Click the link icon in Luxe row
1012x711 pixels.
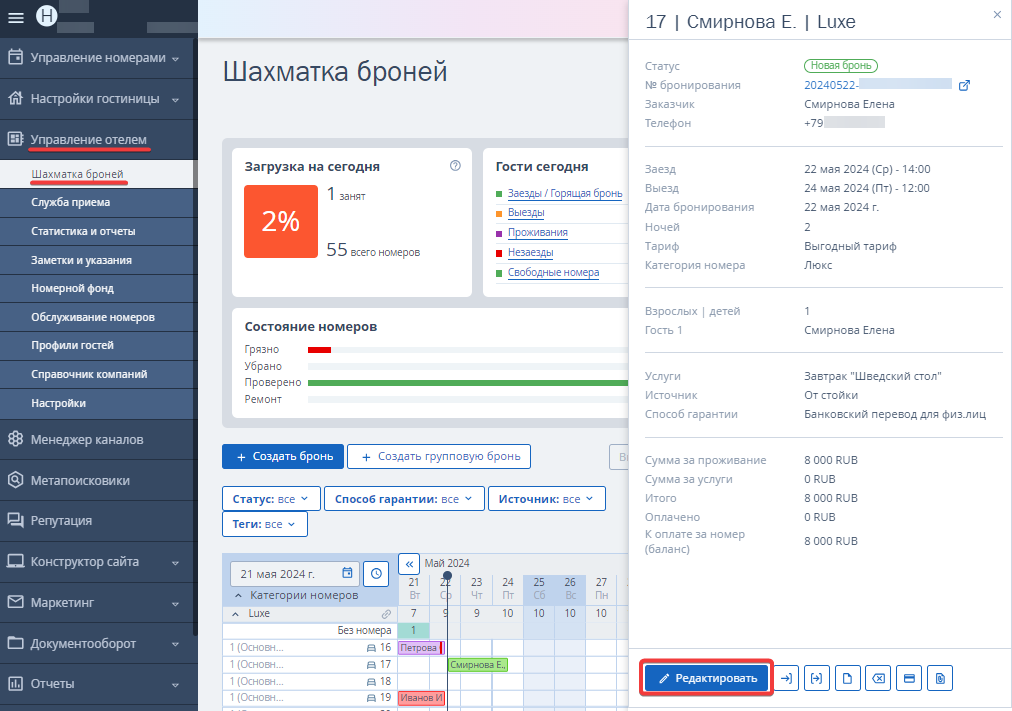pos(386,614)
